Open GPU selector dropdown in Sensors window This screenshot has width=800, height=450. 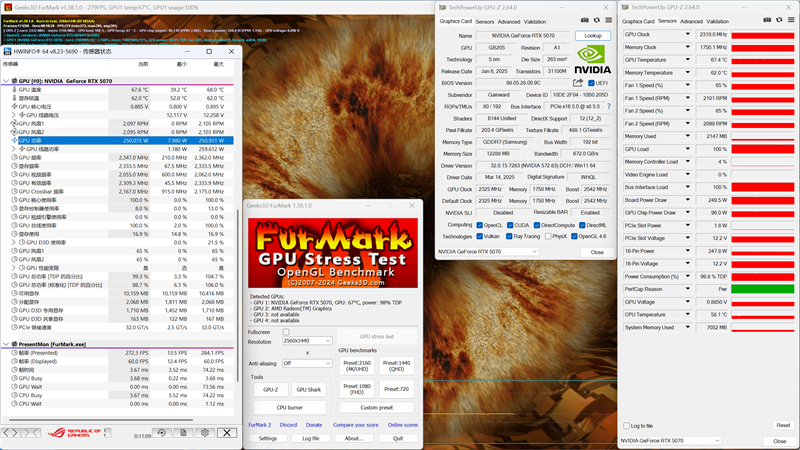click(670, 440)
